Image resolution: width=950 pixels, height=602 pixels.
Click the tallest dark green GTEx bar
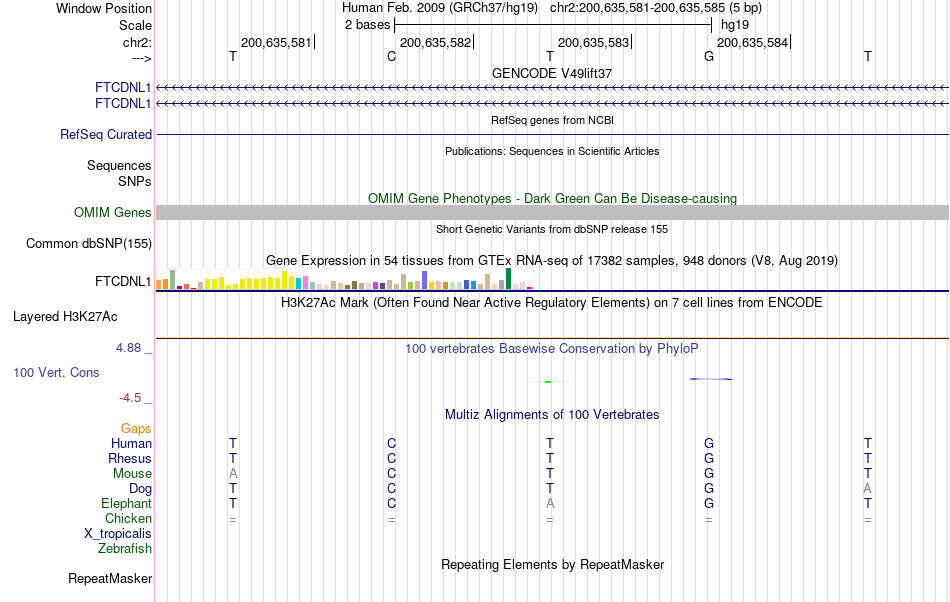(508, 279)
